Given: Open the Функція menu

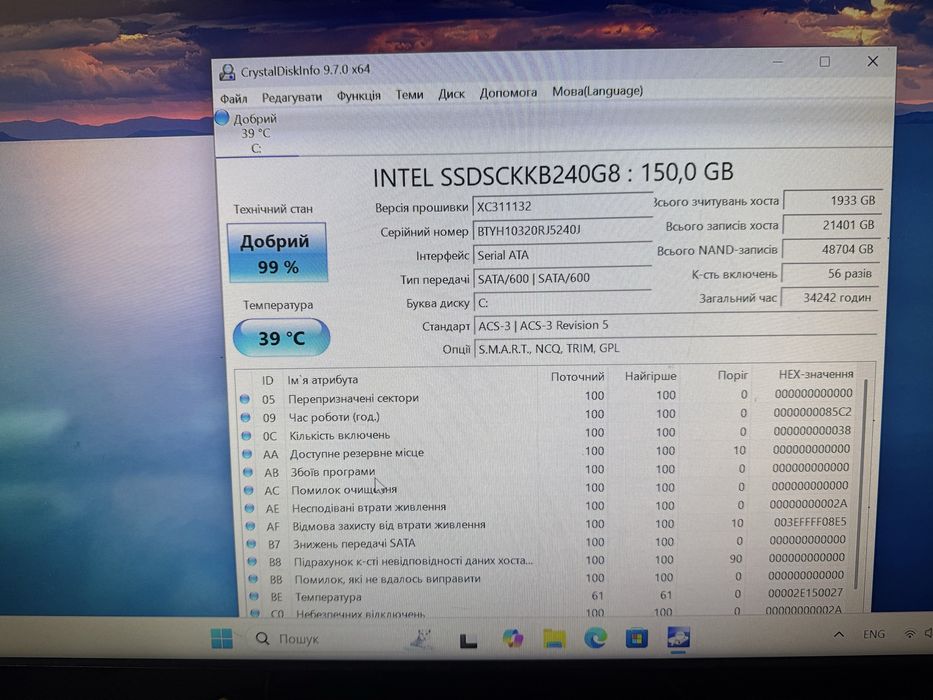Looking at the screenshot, I should pos(358,95).
